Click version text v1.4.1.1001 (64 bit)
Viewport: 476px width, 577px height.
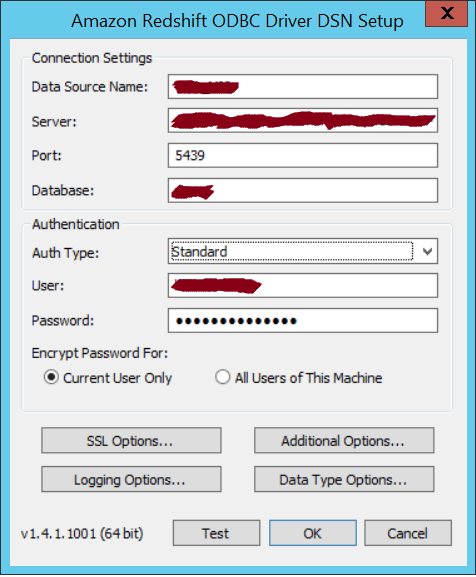(82, 533)
